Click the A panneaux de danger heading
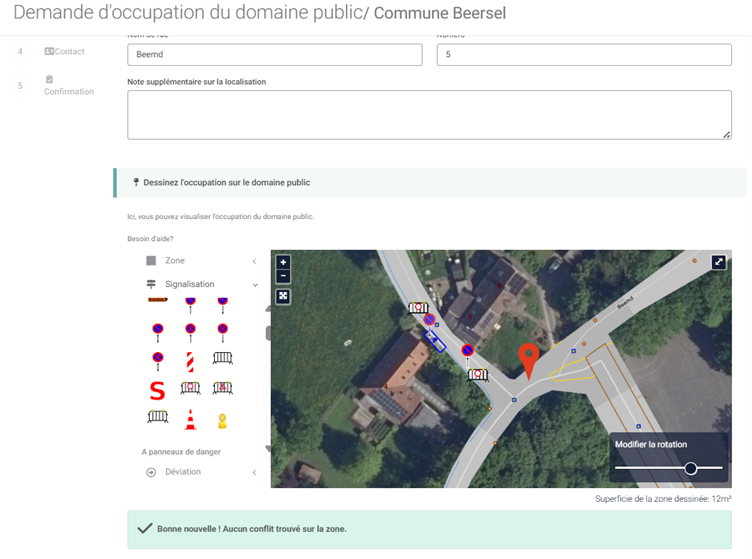The width and height of the screenshot is (752, 559). 181,452
